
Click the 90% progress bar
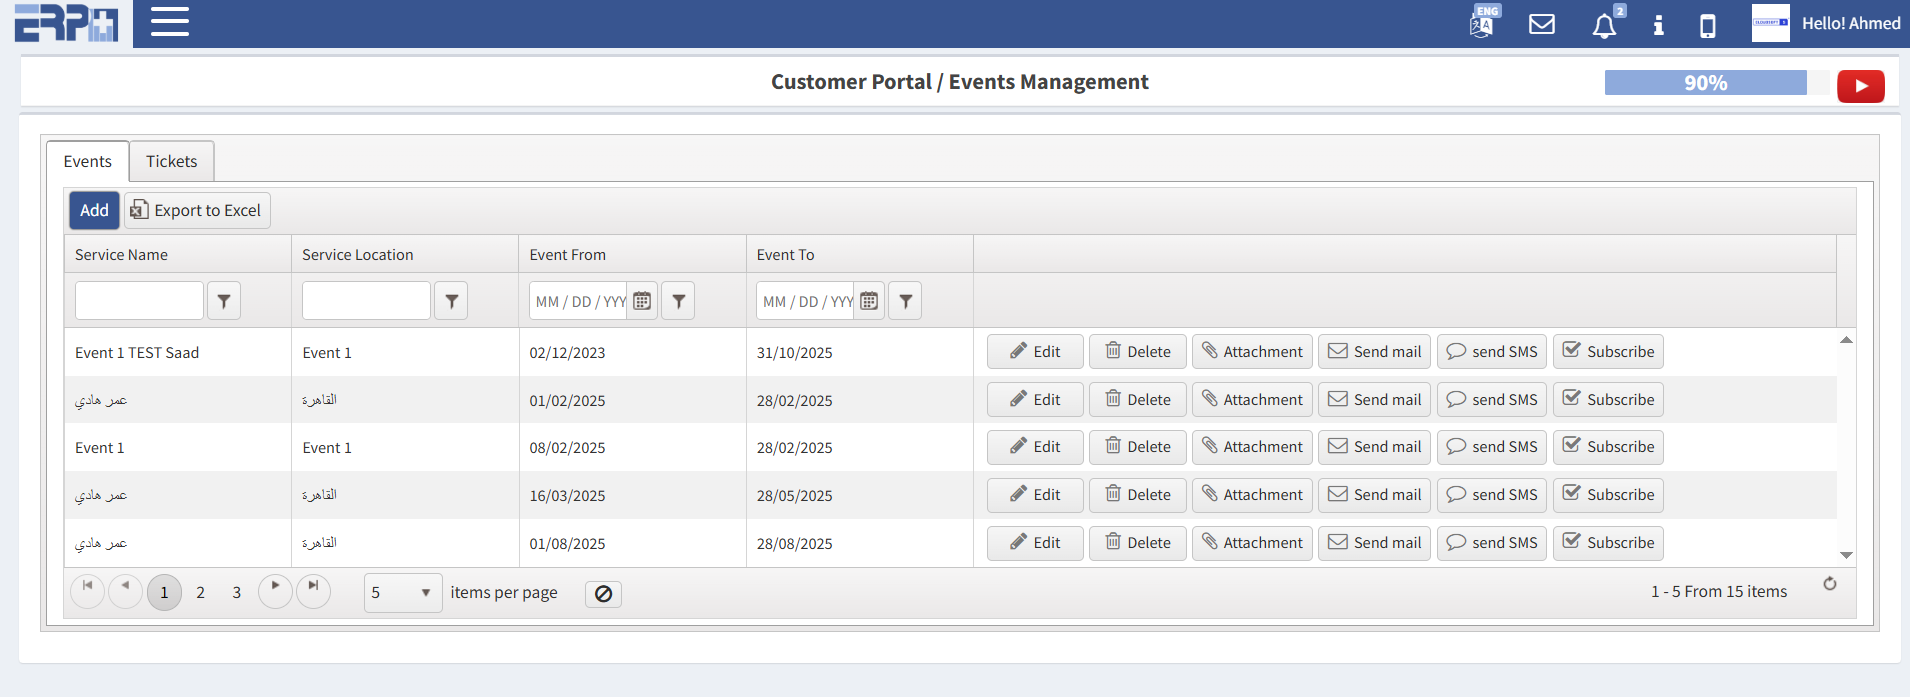(1705, 83)
